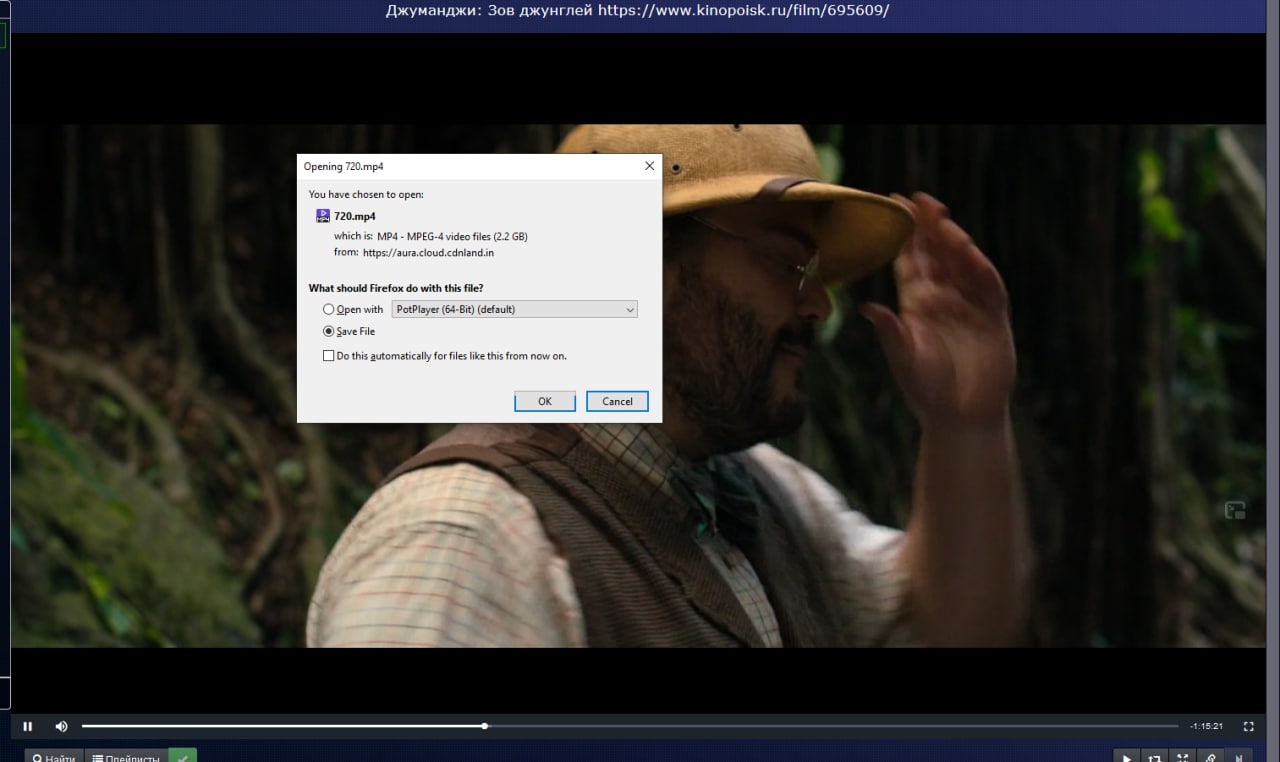This screenshot has height=762, width=1280.
Task: Click the source URL aura.cloud.cdnland.in
Action: (429, 253)
